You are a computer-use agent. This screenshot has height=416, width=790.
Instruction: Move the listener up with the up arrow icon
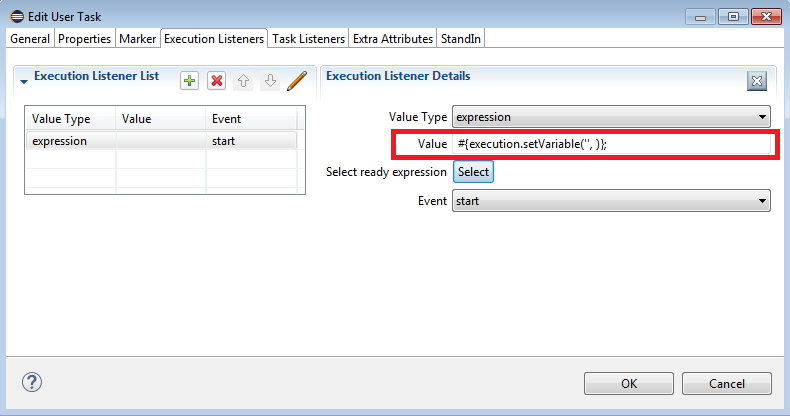(x=243, y=81)
